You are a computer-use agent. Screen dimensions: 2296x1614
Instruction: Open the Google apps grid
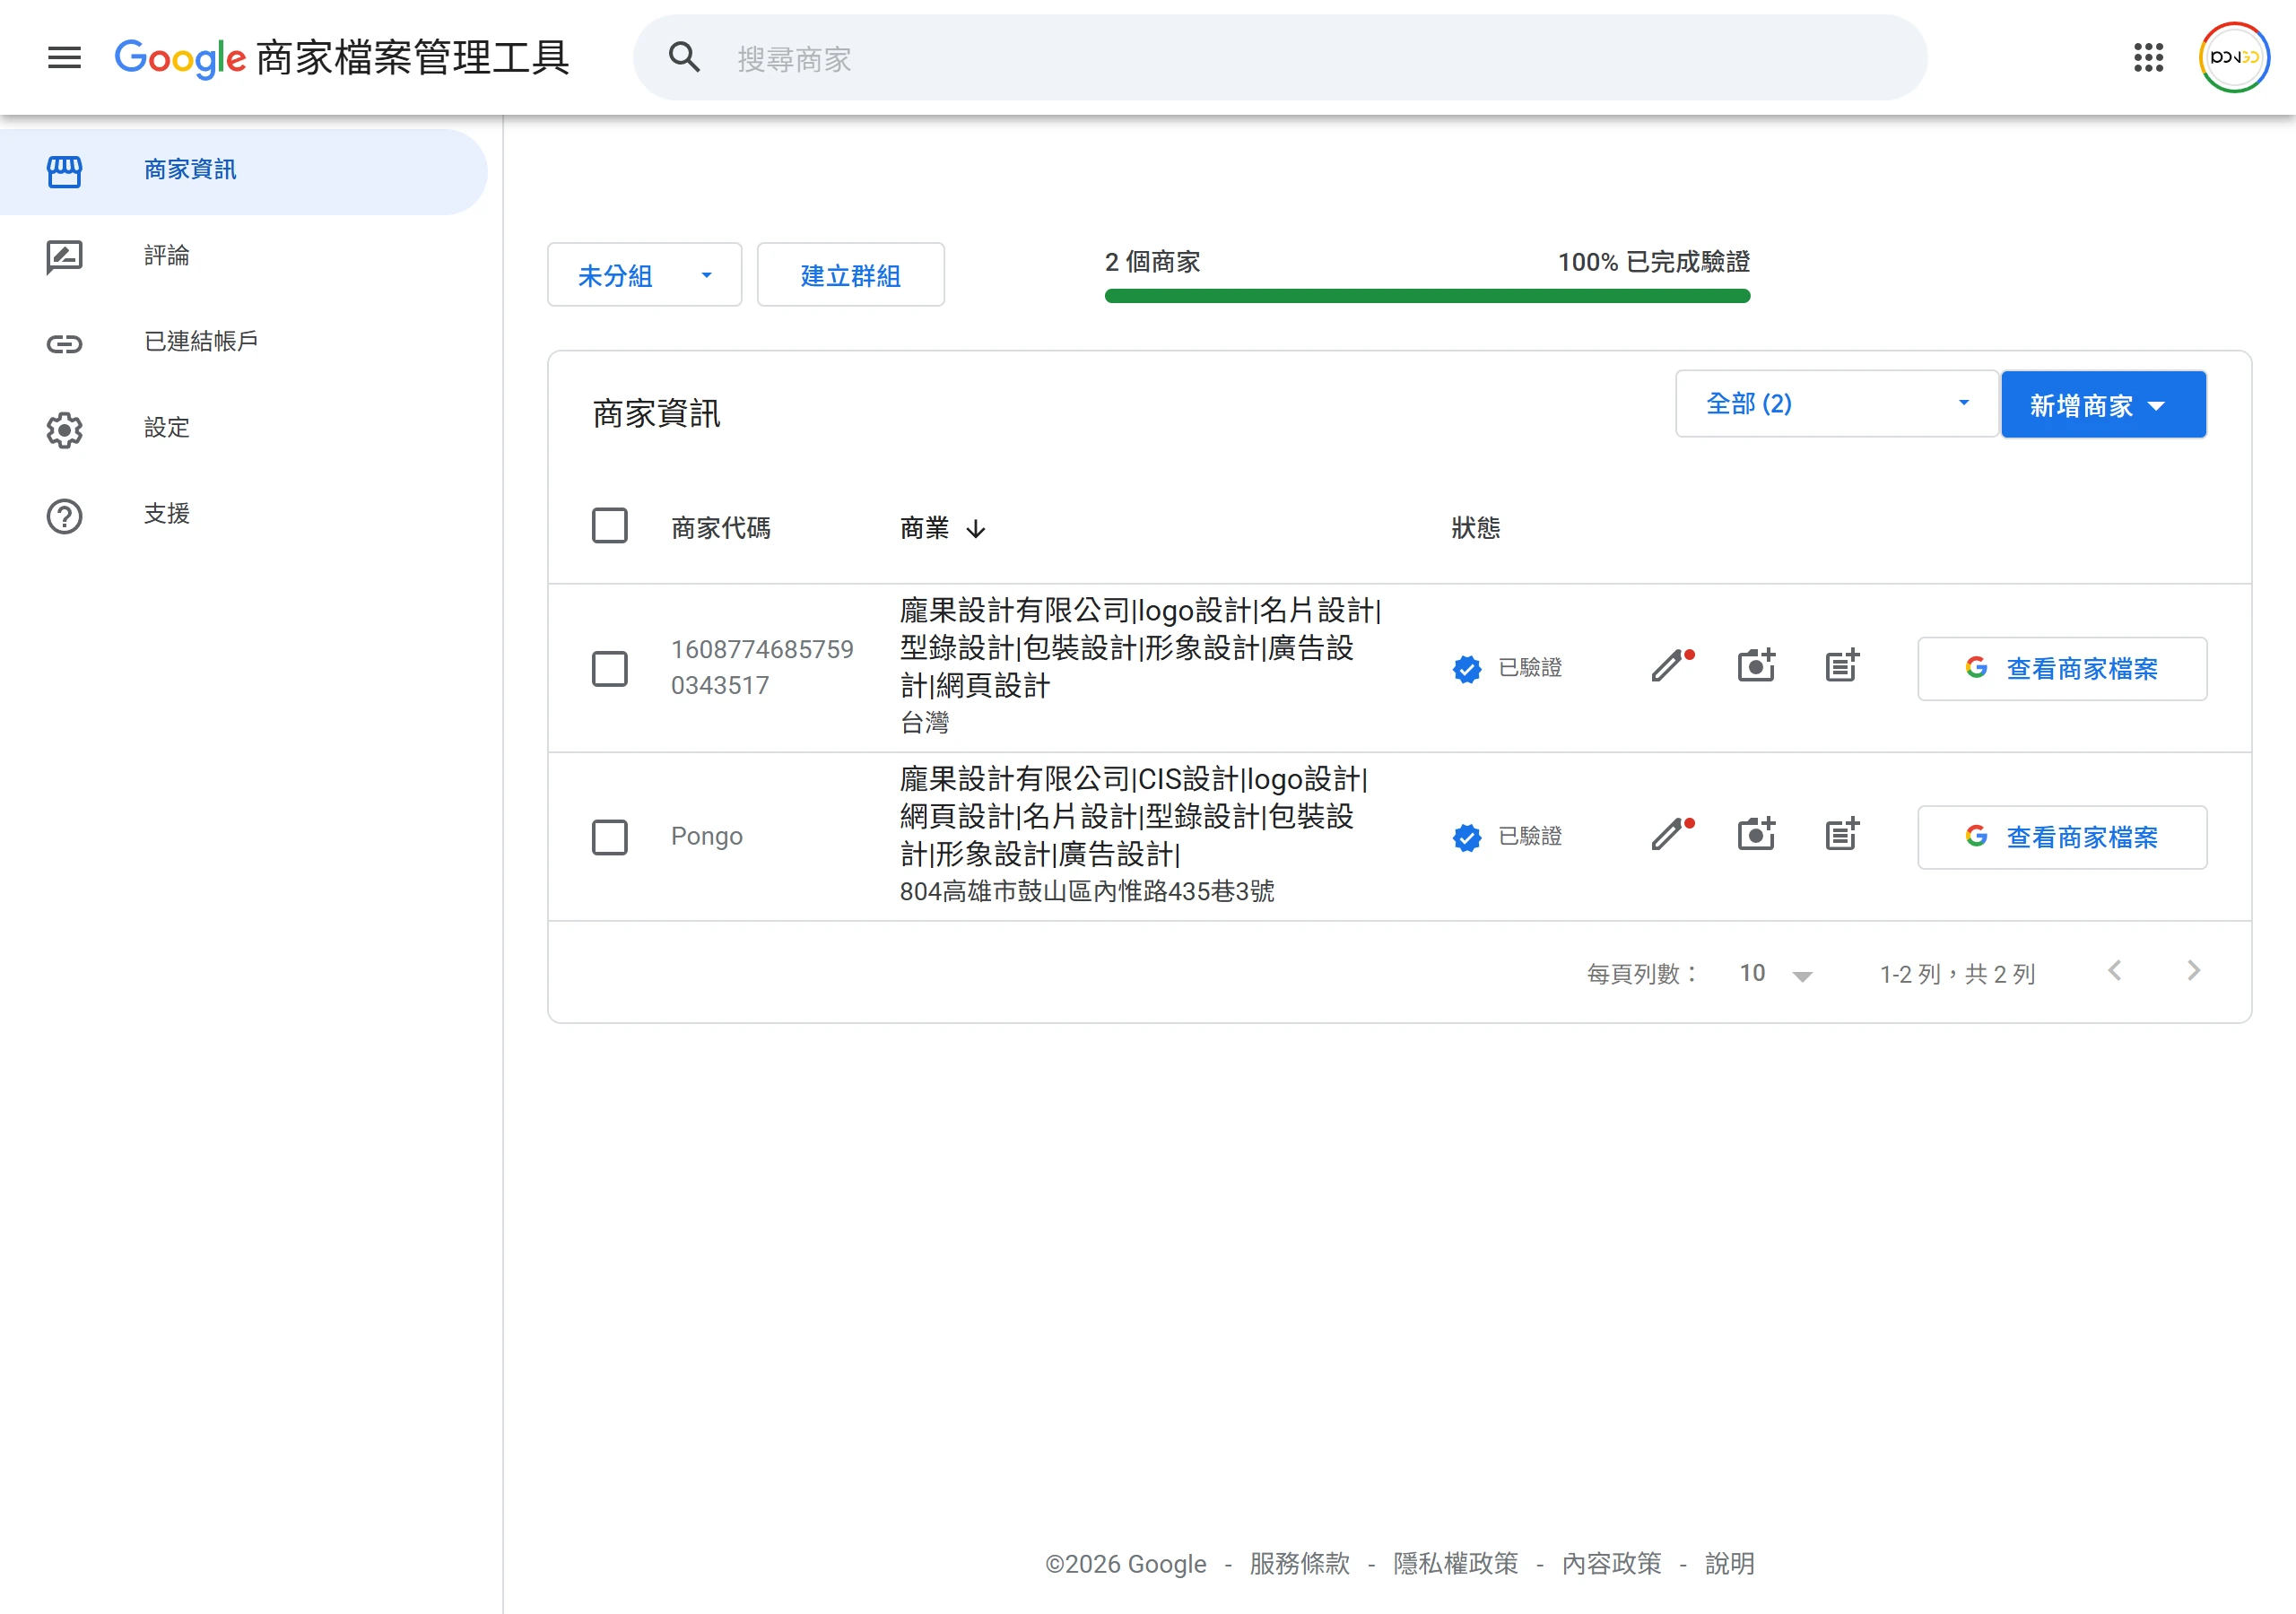pos(2148,58)
